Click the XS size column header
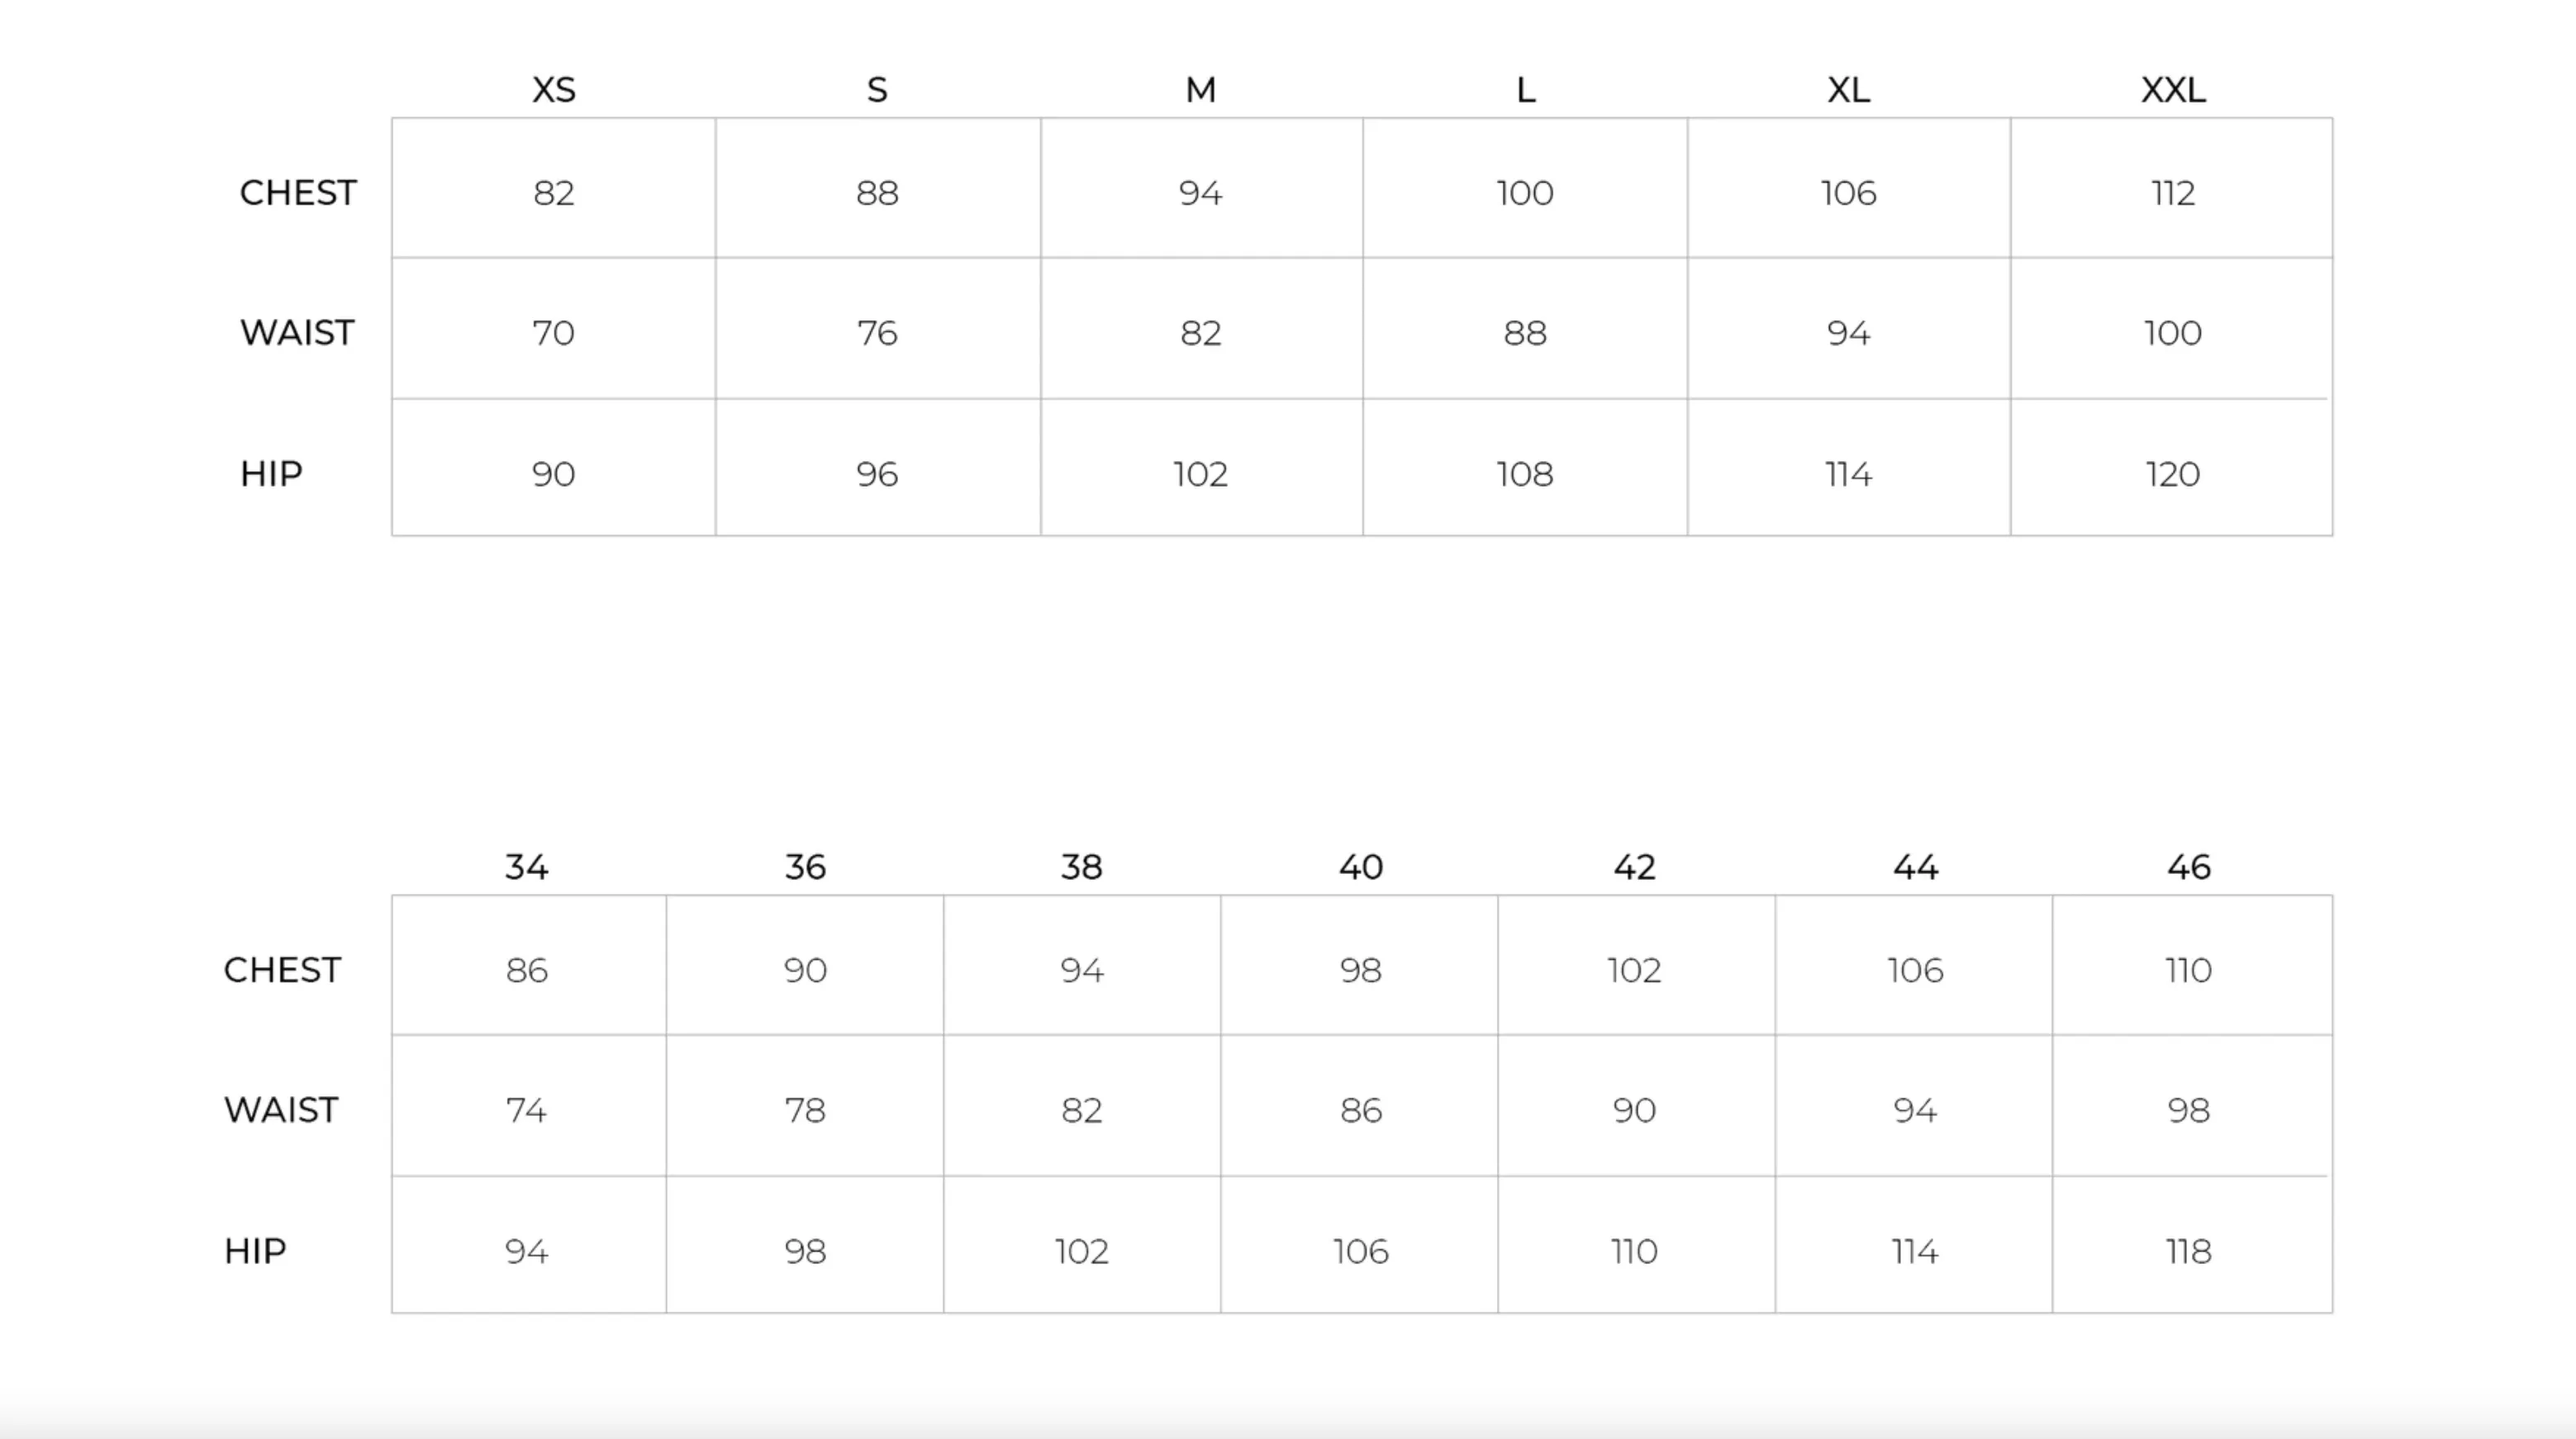The height and width of the screenshot is (1439, 2576). [553, 90]
